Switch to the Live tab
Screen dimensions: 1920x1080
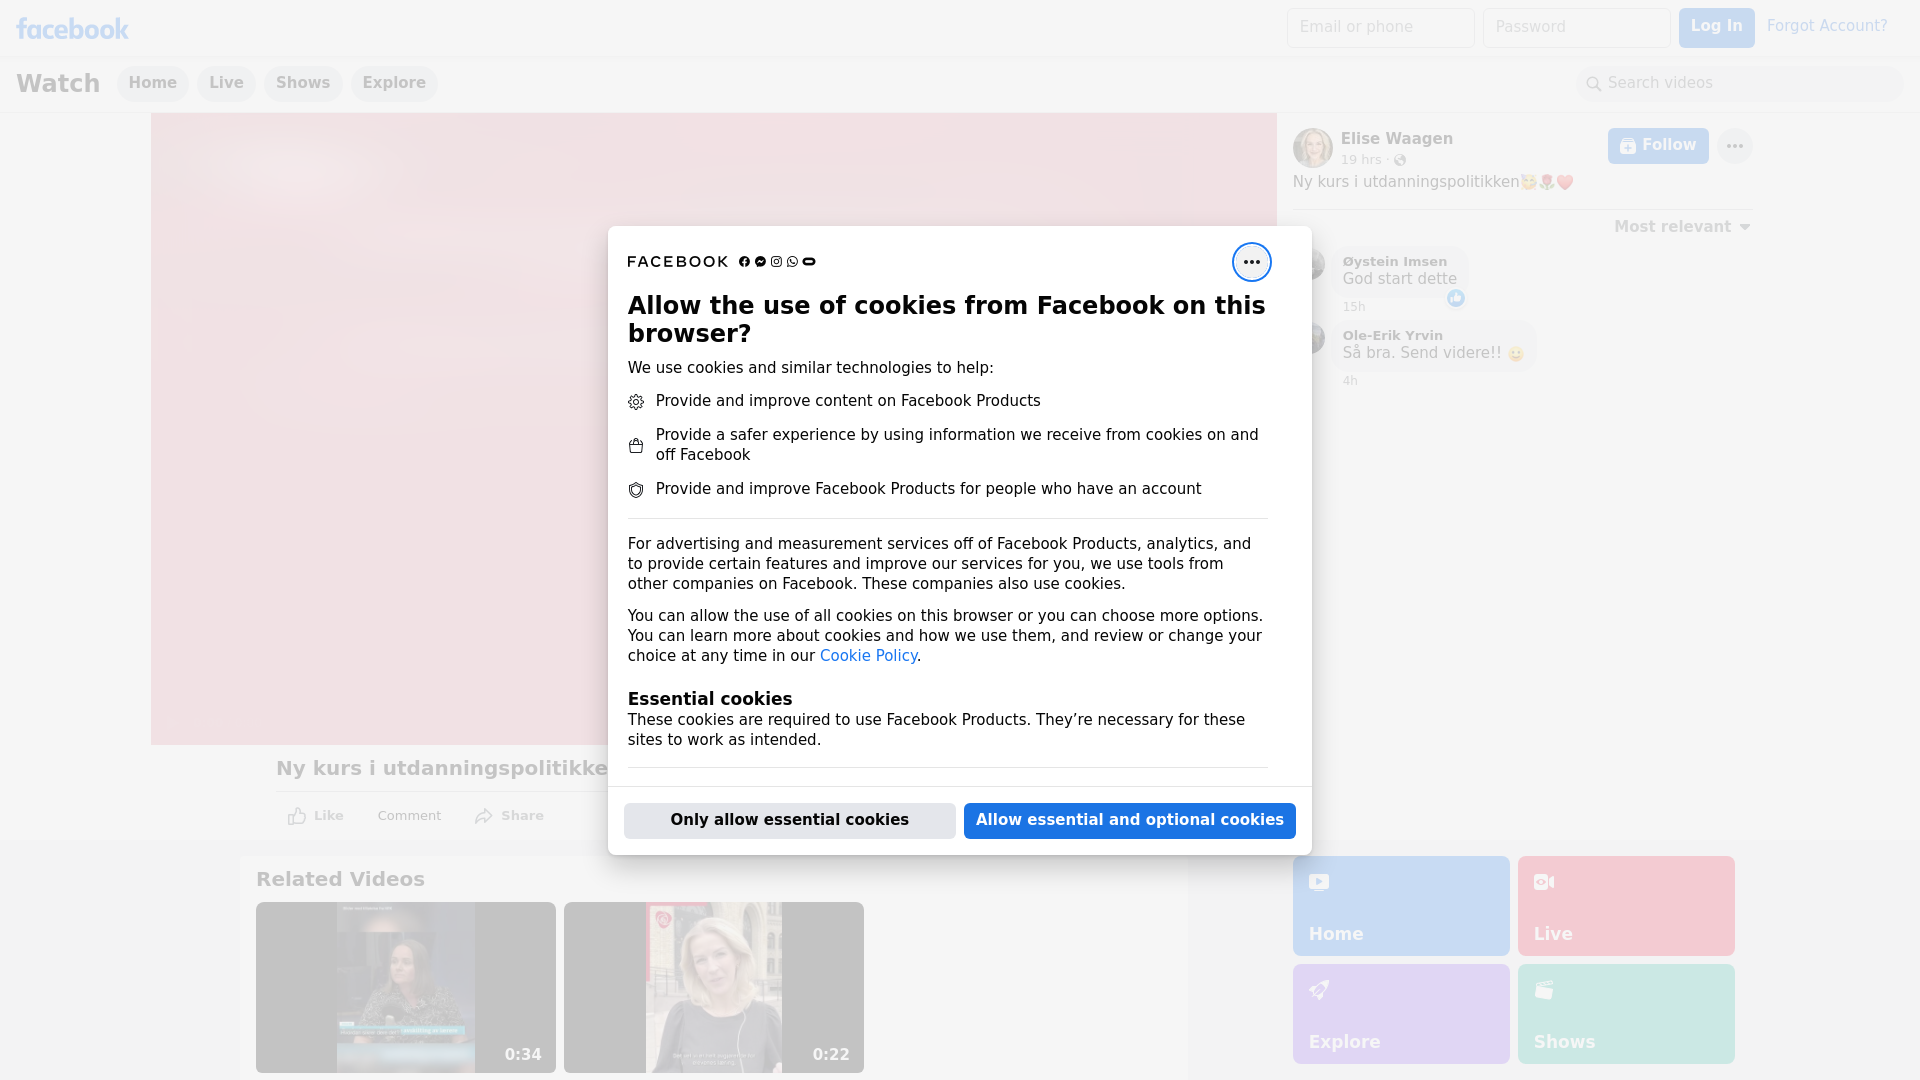[226, 84]
